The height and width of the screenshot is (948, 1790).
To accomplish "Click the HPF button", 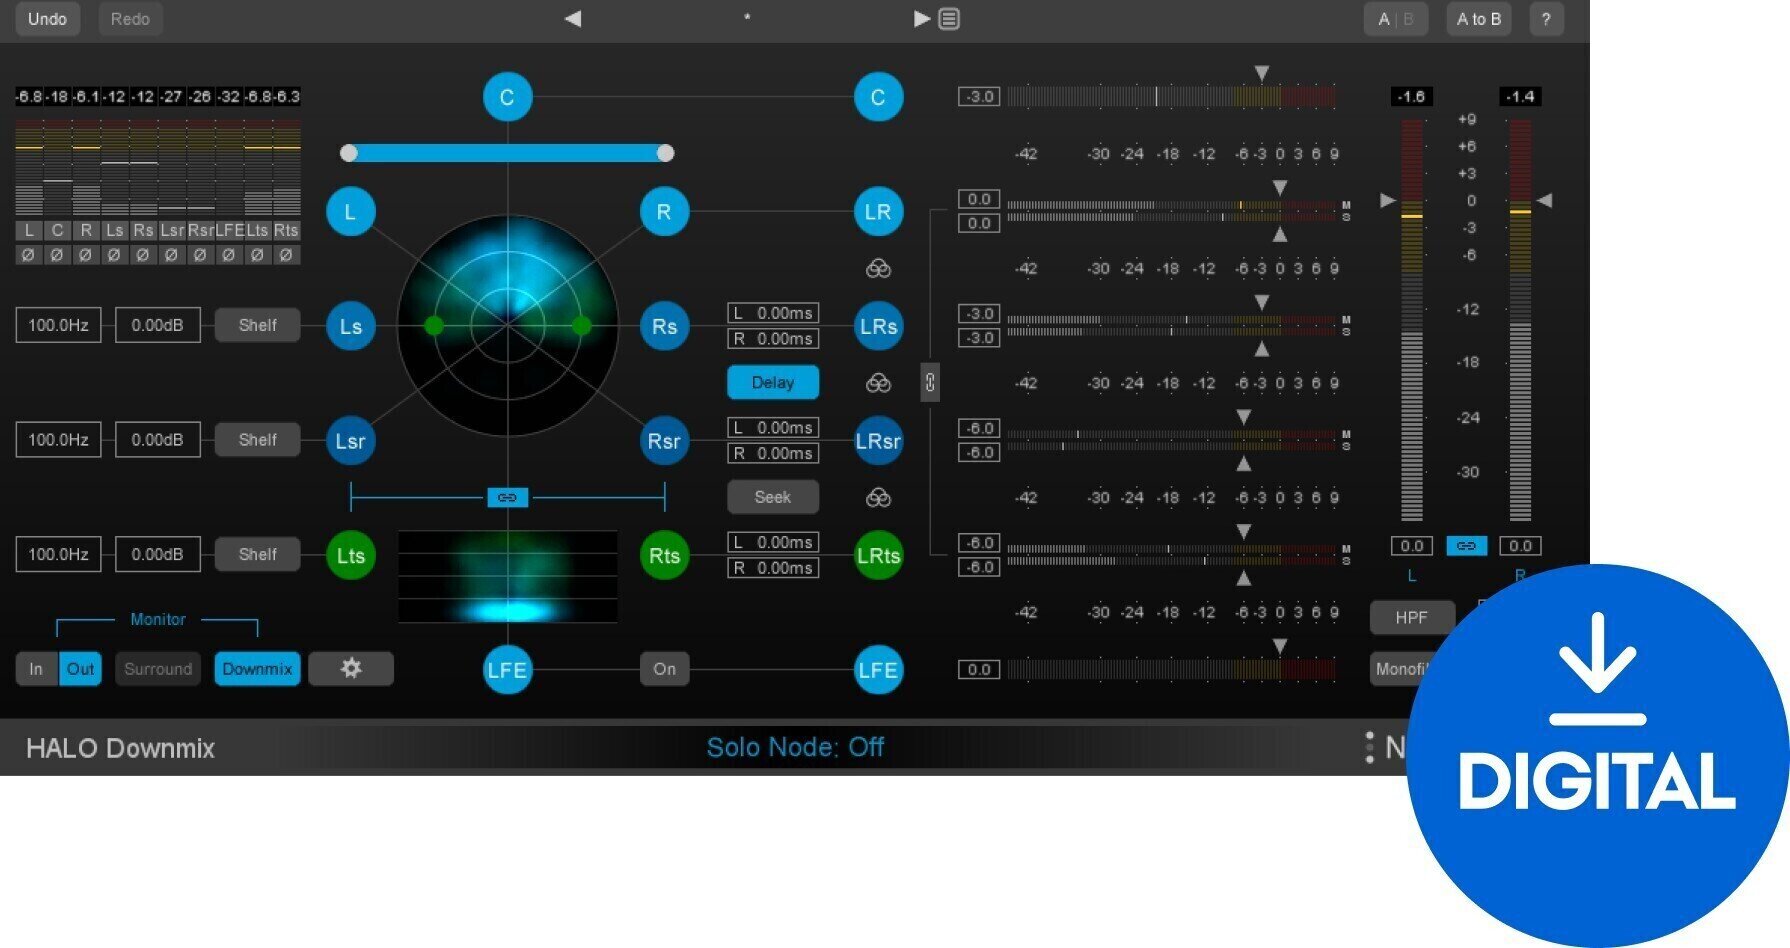I will (1411, 616).
